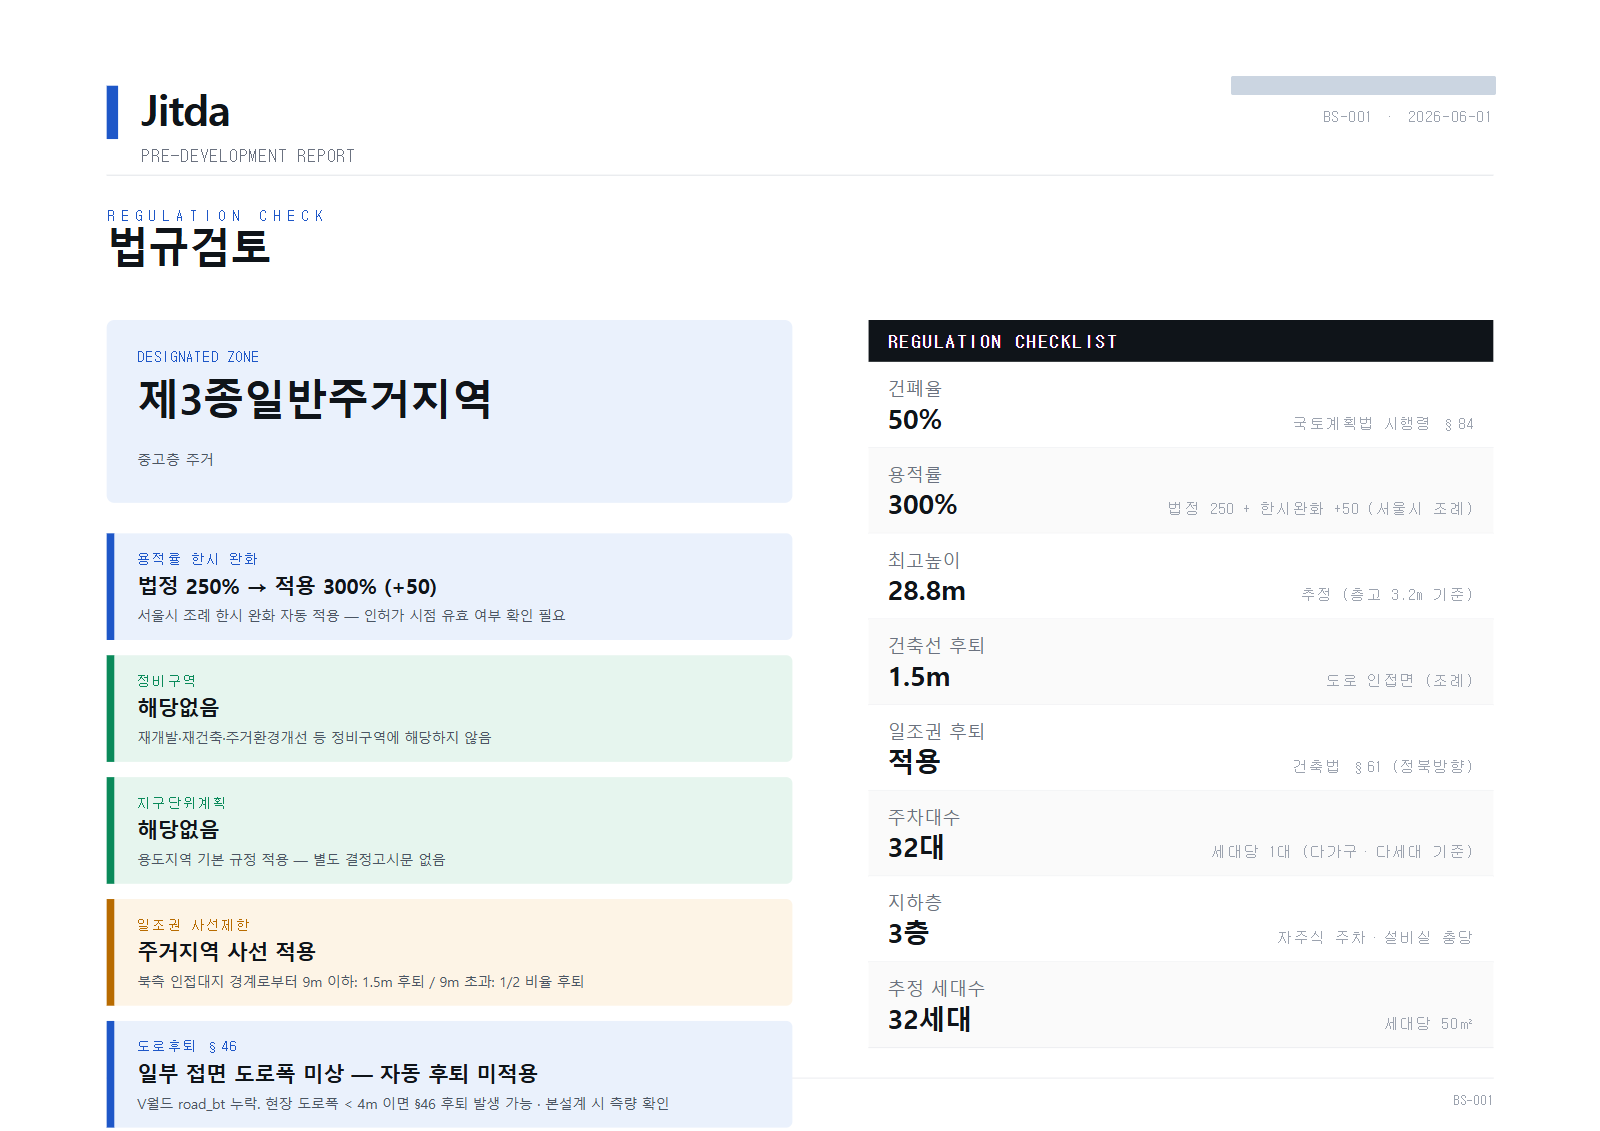Screen dimensions: 1600x1131
Task: Click the 재개발·재건축·주거환경개선 note
Action: click(314, 737)
